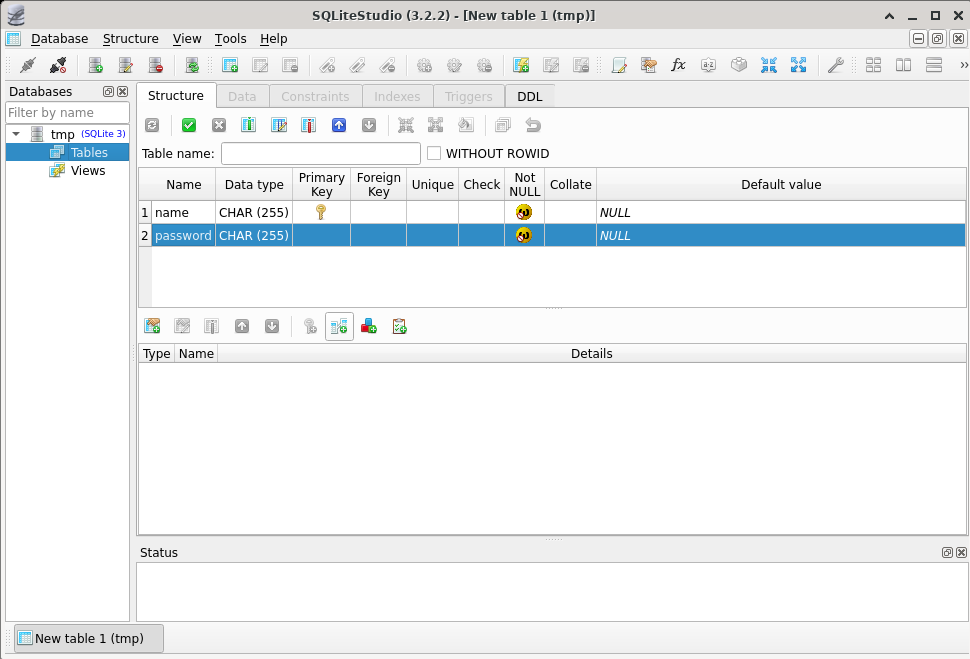The width and height of the screenshot is (970, 659).
Task: Select the Structure tab
Action: pyautogui.click(x=176, y=96)
